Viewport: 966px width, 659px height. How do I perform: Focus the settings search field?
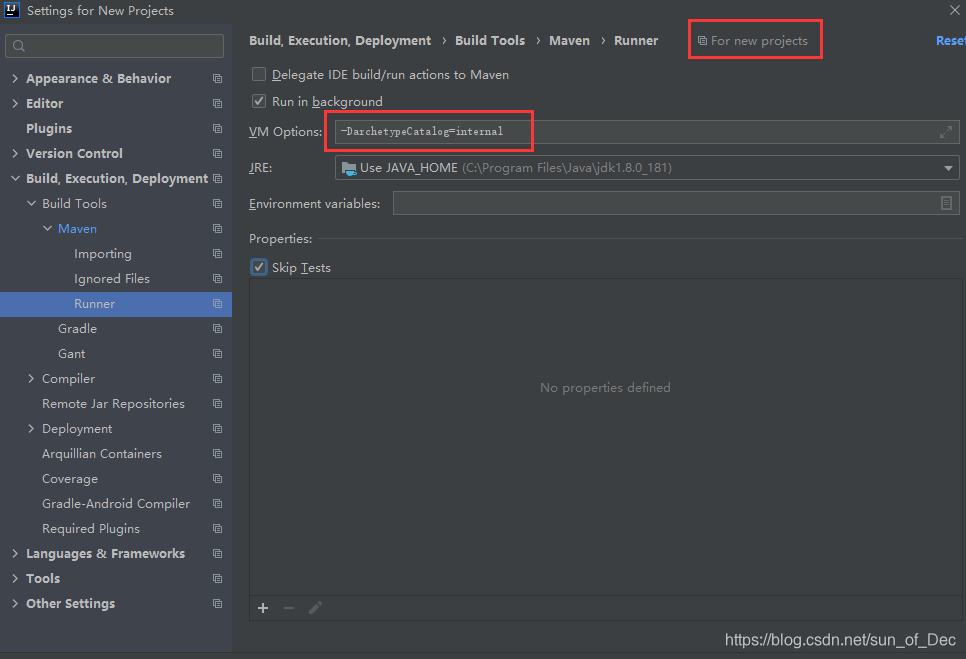[115, 46]
